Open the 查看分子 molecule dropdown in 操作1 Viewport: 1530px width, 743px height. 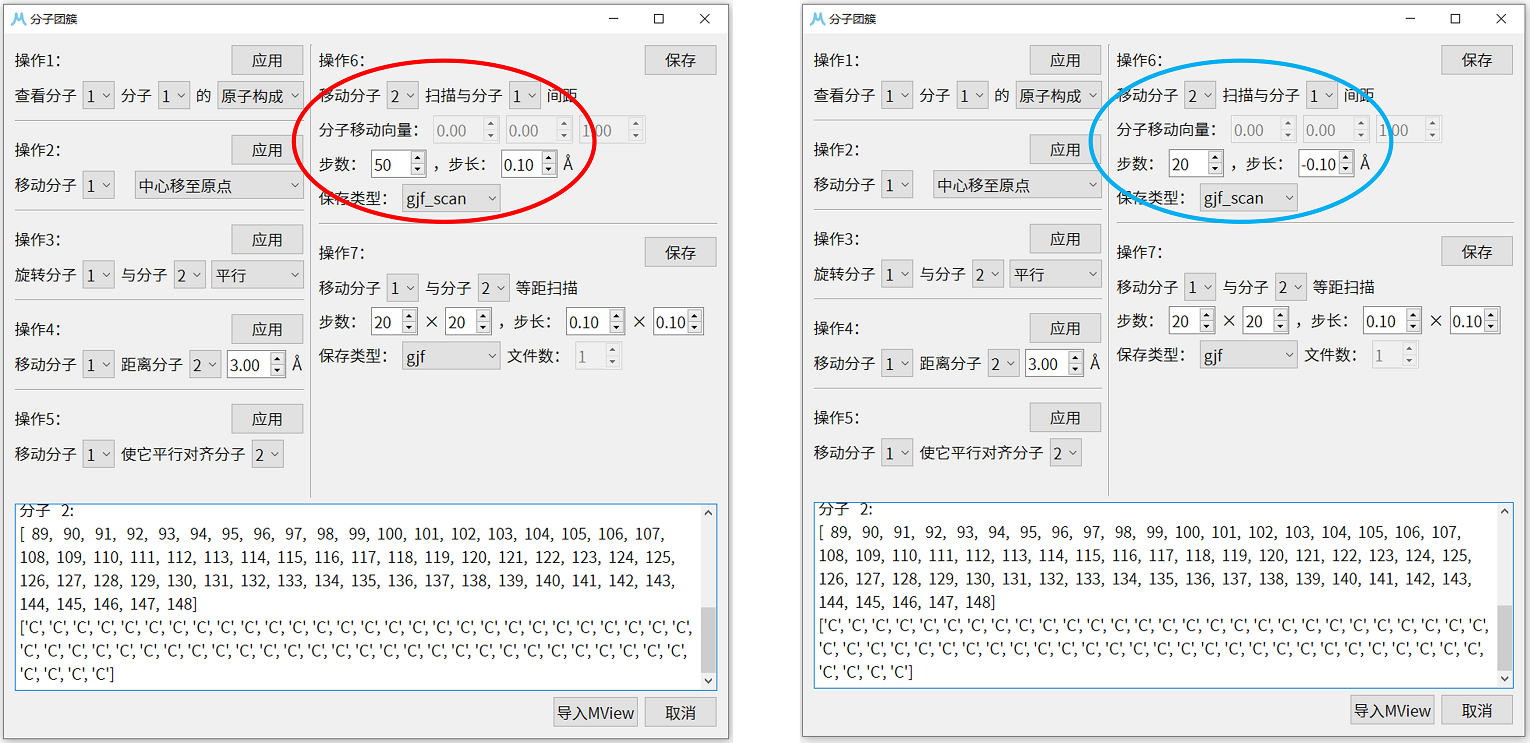[x=98, y=94]
